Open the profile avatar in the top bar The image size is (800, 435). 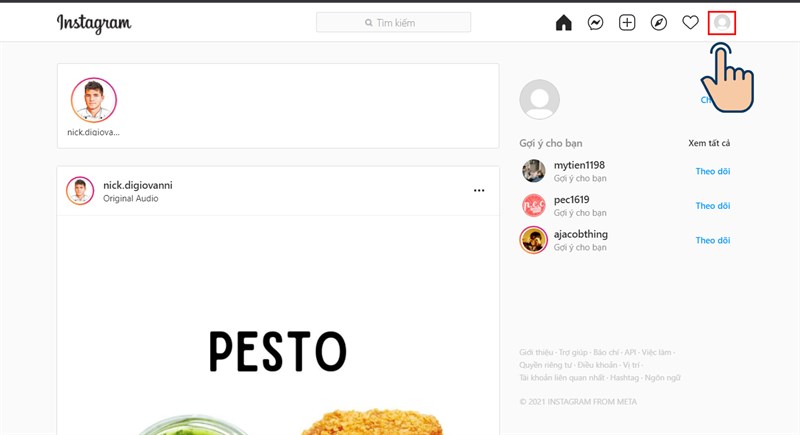coord(722,23)
